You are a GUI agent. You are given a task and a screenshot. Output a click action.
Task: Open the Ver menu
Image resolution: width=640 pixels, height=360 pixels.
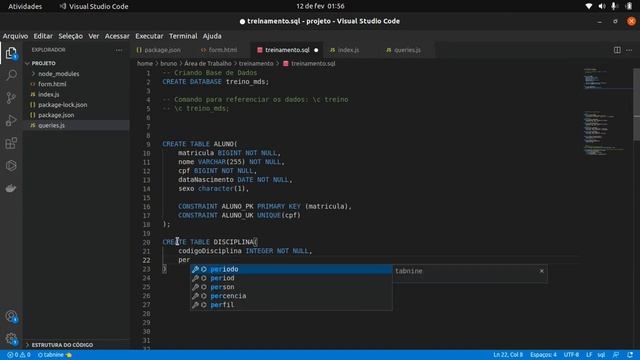click(93, 36)
